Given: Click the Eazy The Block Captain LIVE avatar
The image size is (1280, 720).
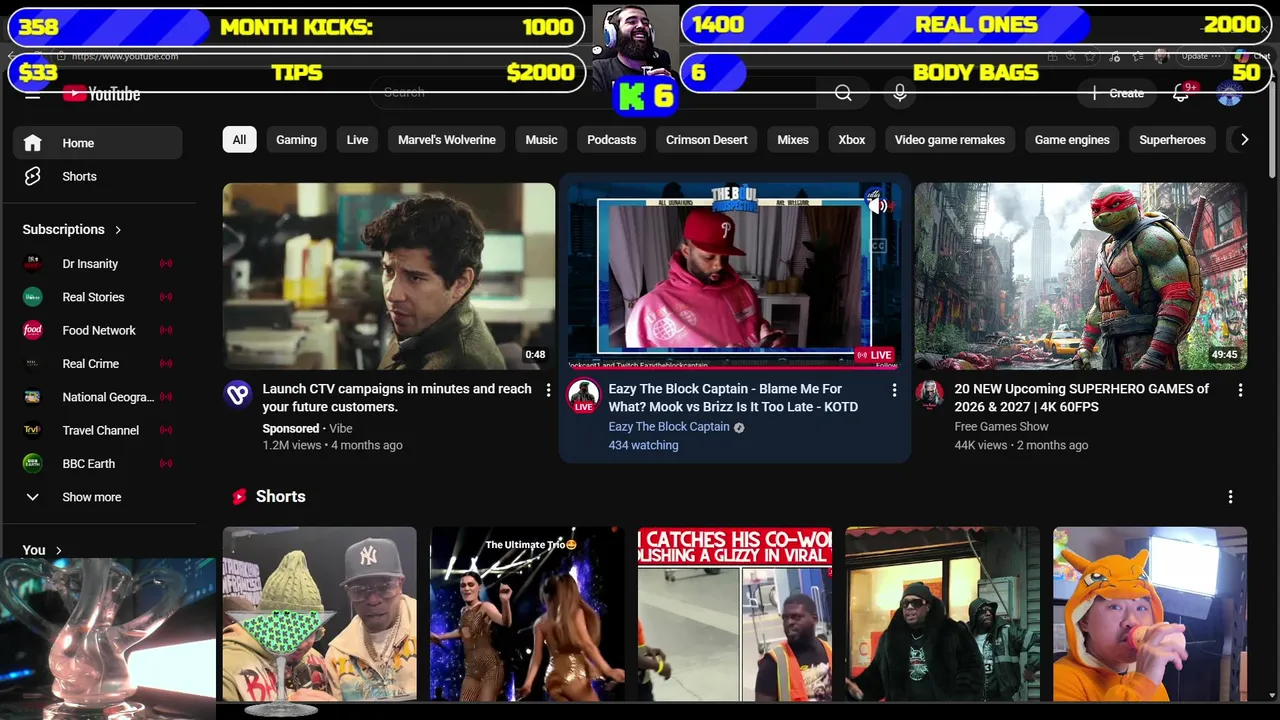Looking at the screenshot, I should click(584, 396).
